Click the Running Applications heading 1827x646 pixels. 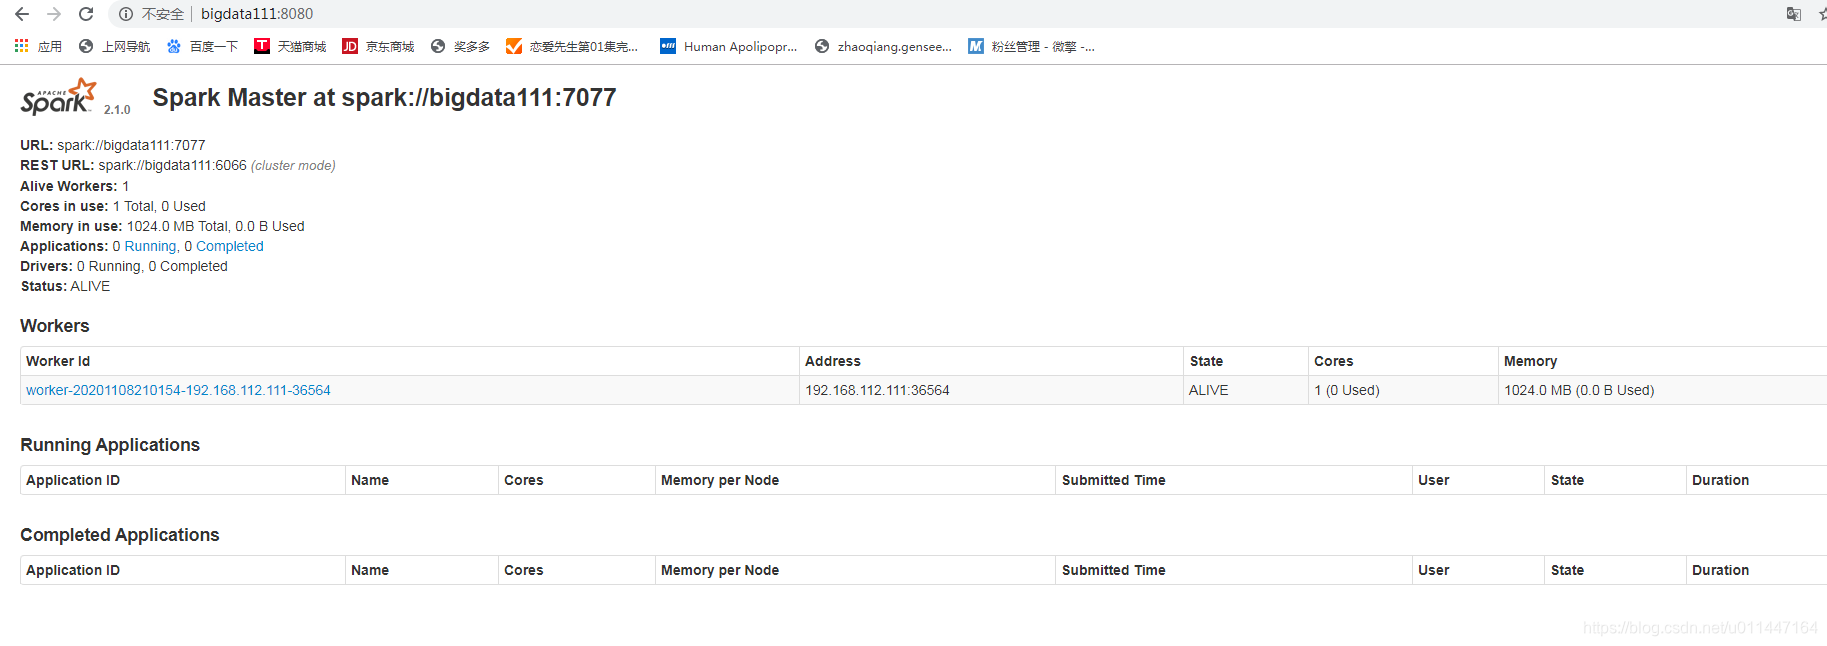click(110, 445)
